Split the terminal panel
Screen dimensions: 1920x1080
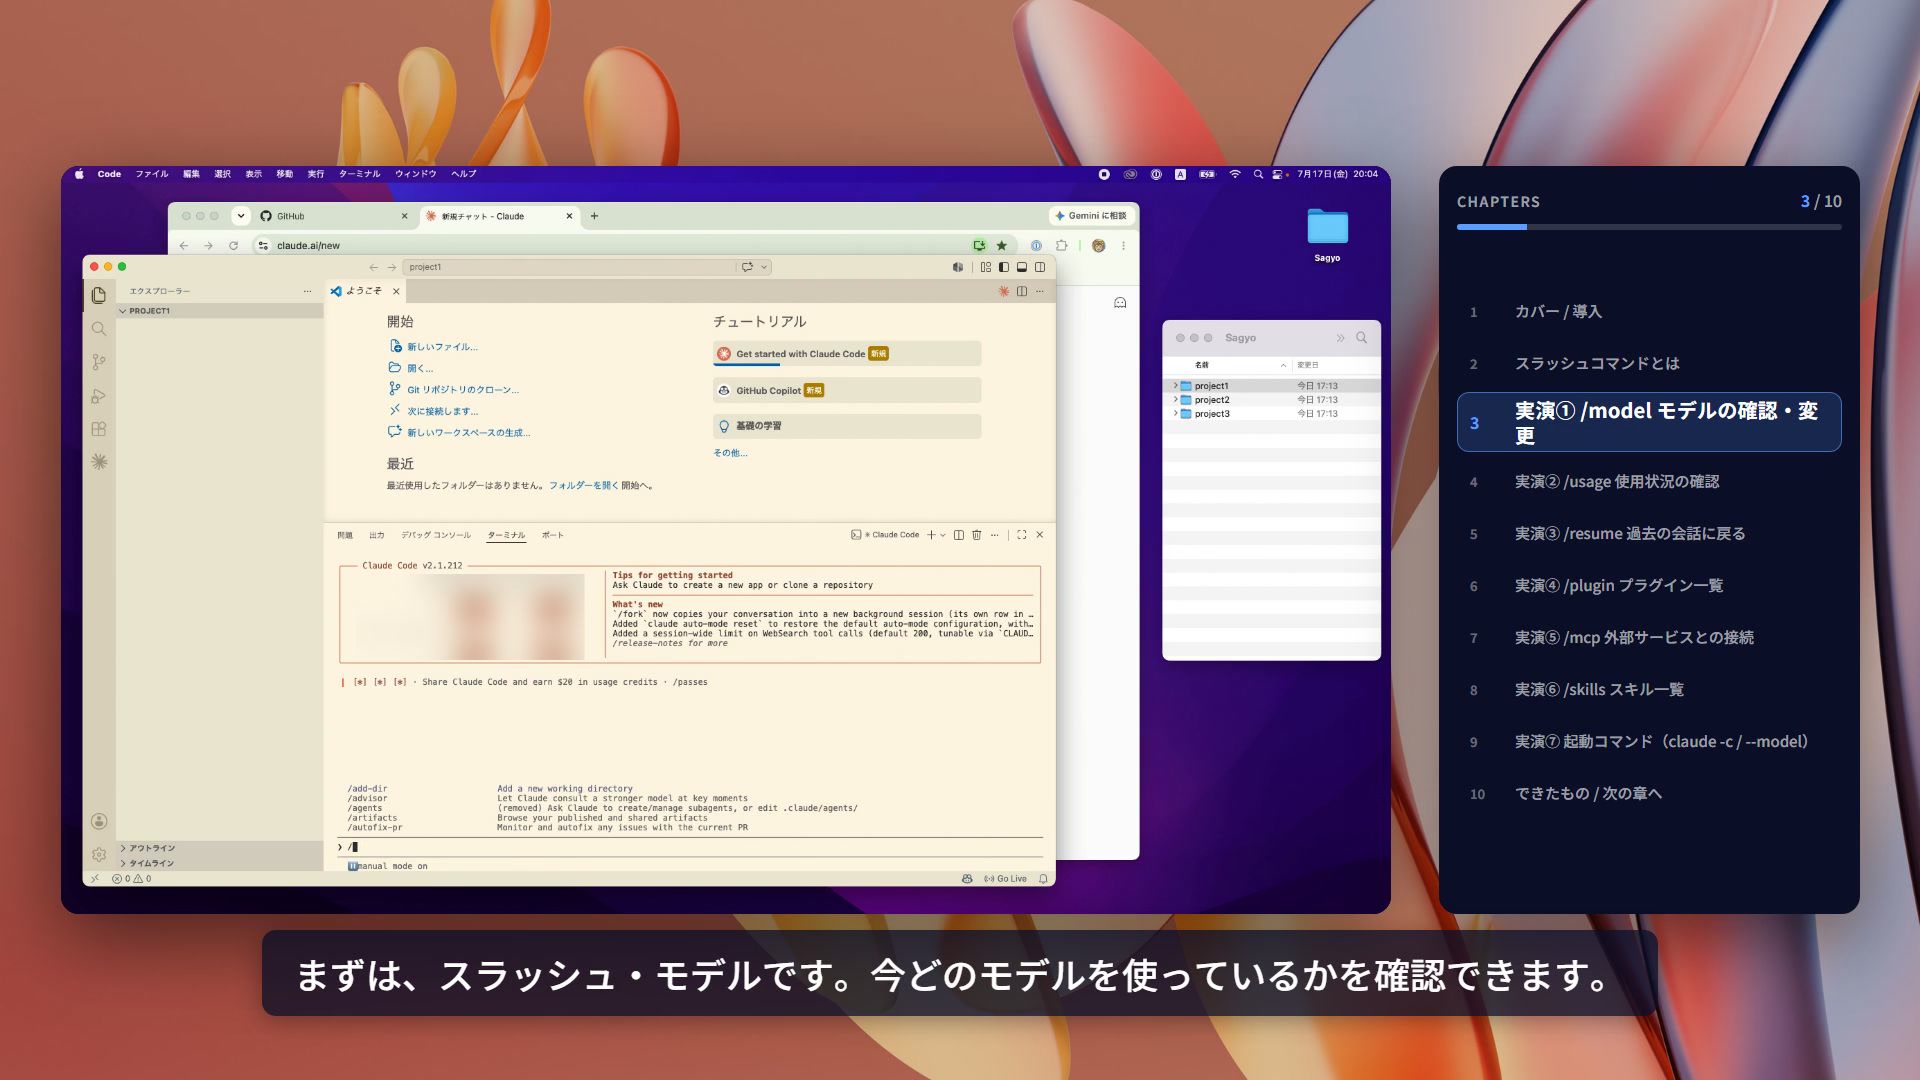click(x=959, y=535)
